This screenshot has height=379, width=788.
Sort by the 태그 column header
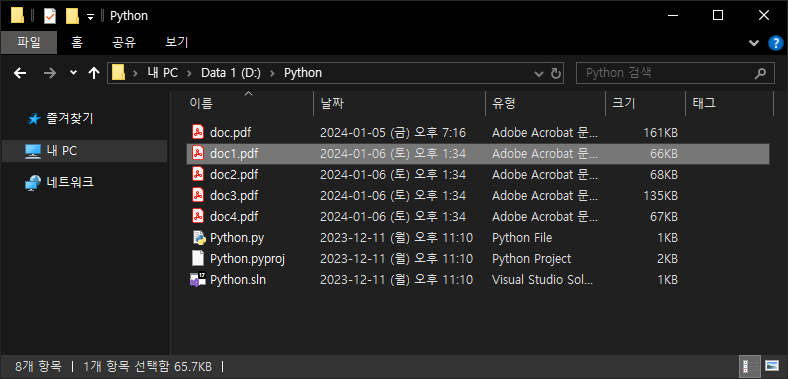coord(729,104)
